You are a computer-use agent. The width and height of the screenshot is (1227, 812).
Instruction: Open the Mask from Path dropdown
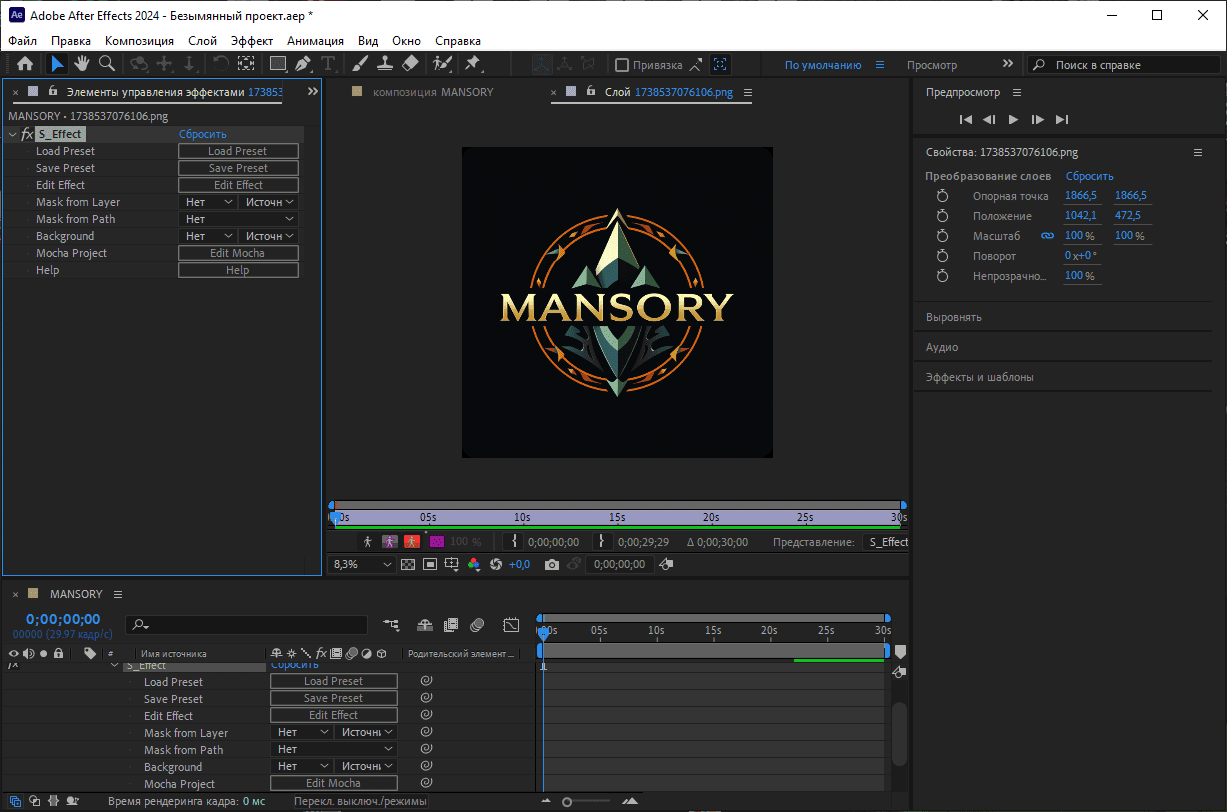tap(239, 219)
